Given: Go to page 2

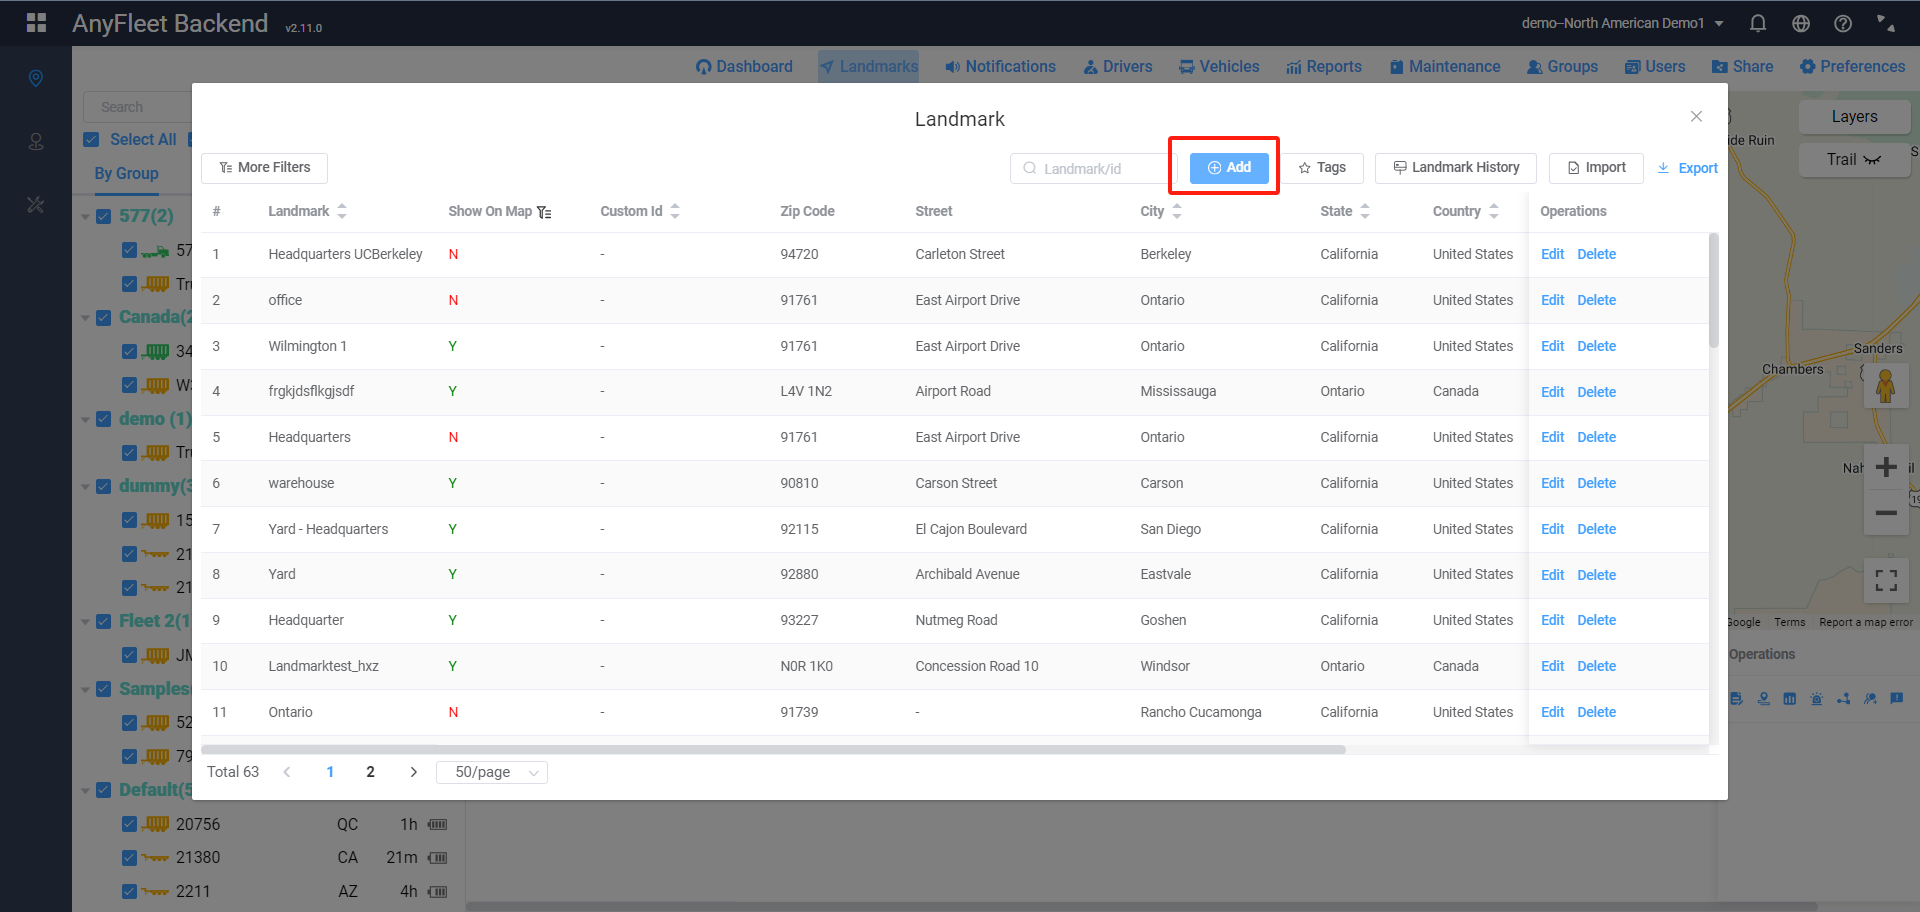Looking at the screenshot, I should 370,772.
